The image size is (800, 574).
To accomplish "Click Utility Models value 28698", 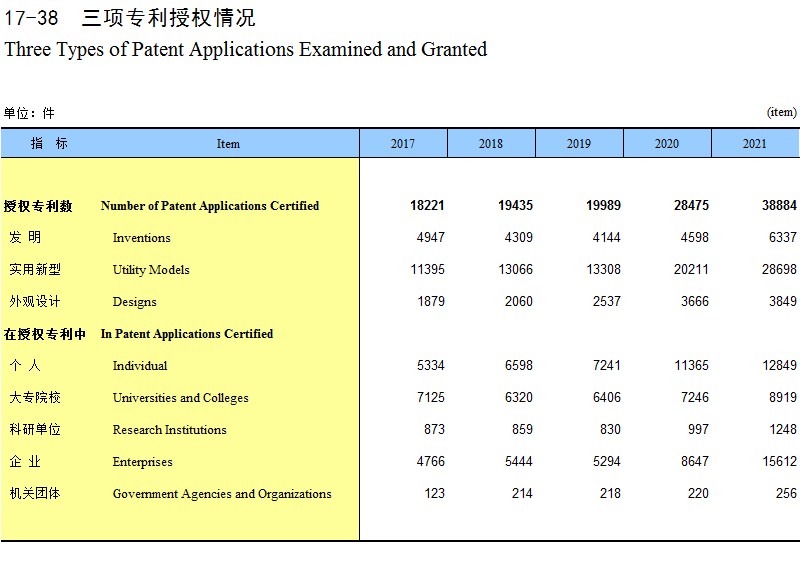I will (780, 270).
